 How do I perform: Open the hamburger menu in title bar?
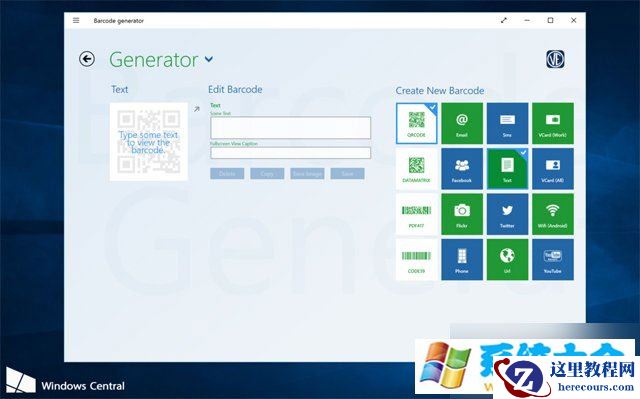point(76,20)
